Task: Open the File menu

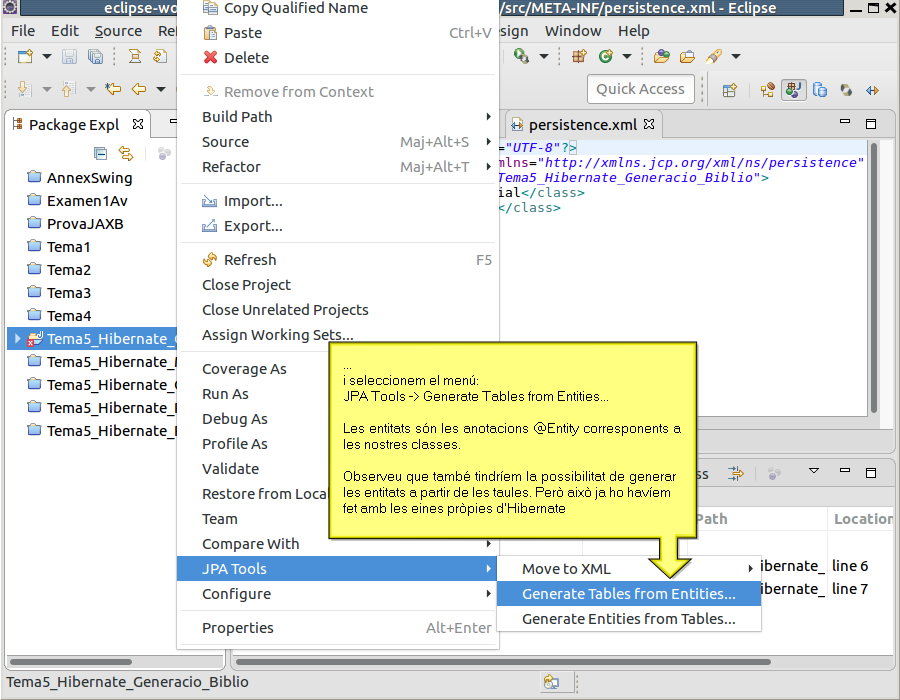Action: coord(23,31)
